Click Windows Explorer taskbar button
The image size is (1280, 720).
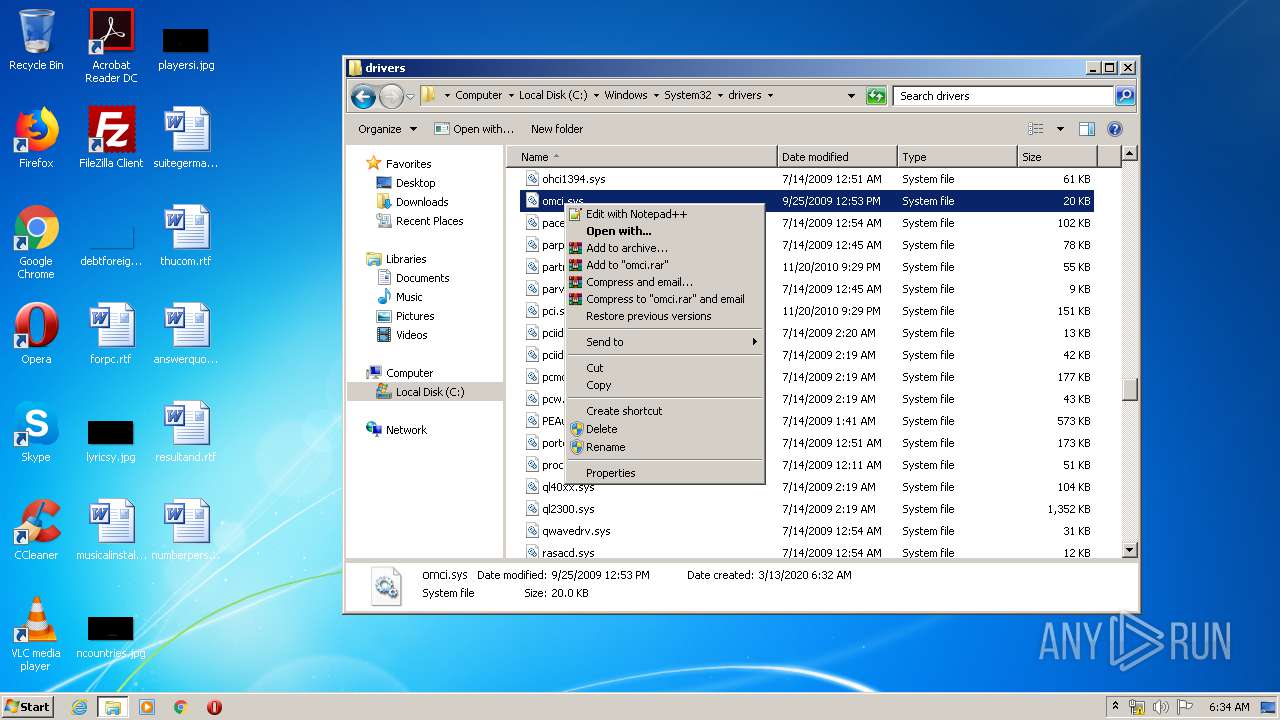(x=113, y=707)
